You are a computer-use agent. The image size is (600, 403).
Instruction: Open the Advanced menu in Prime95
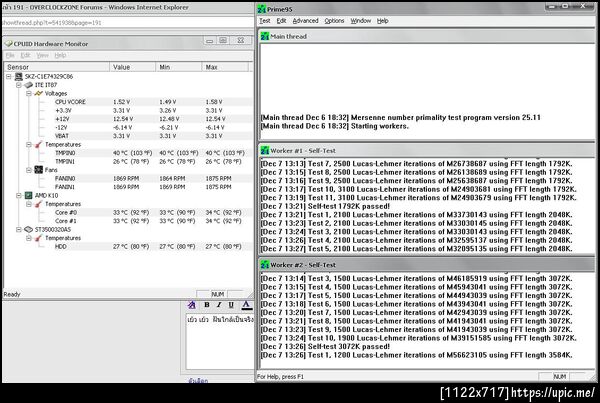pyautogui.click(x=305, y=21)
